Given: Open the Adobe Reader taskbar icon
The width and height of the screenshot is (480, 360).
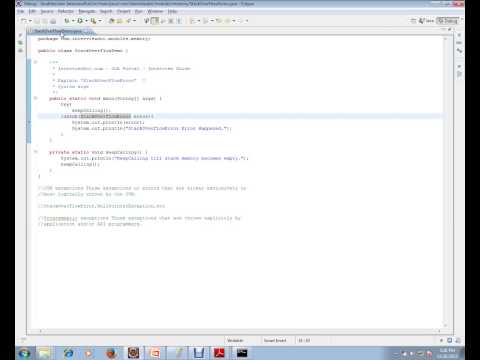Looking at the screenshot, I should tap(219, 353).
